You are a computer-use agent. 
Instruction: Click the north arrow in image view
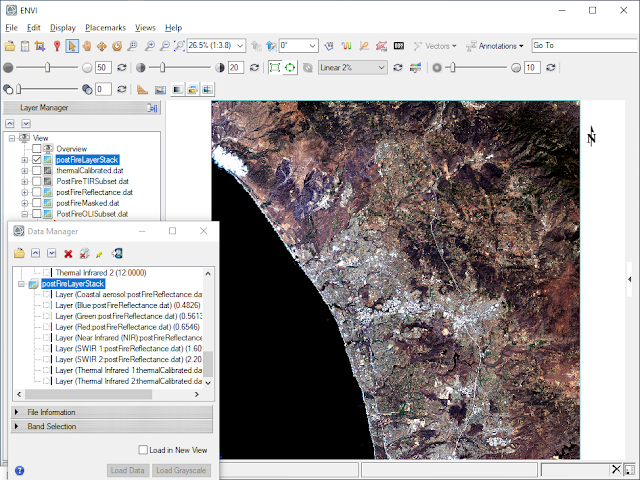click(x=592, y=137)
